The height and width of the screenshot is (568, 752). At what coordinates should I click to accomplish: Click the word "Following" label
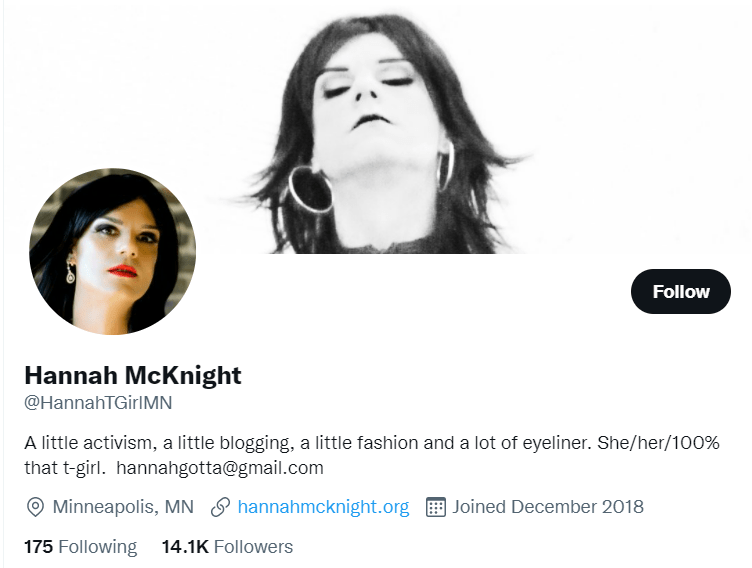click(x=97, y=547)
